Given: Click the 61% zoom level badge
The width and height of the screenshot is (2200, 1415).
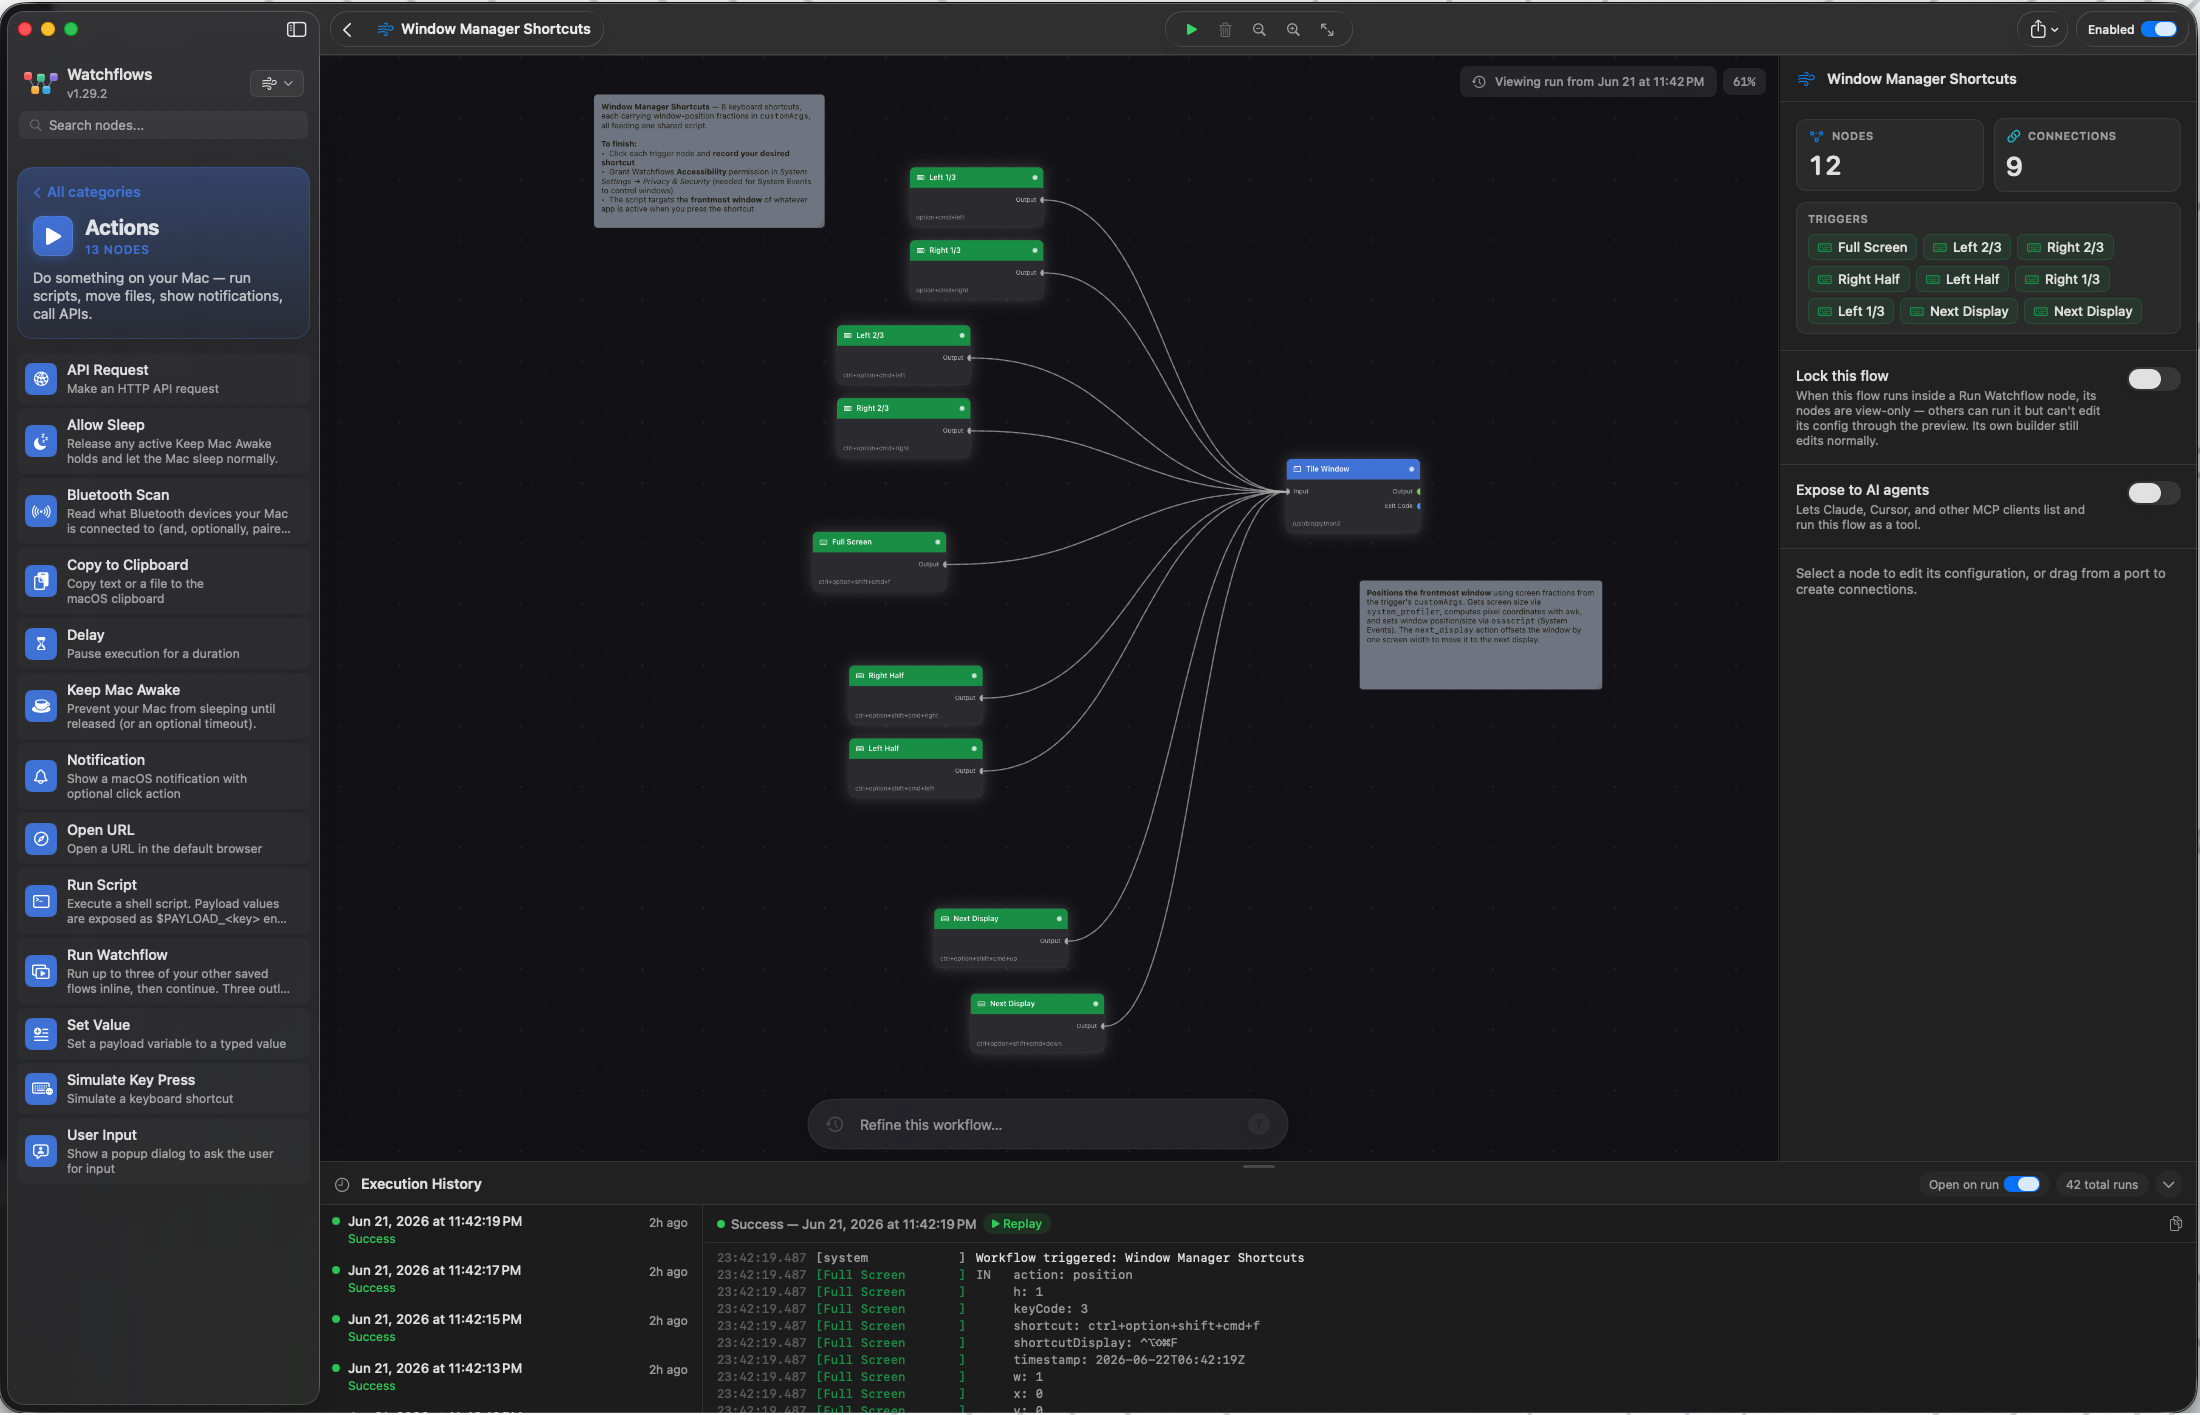Looking at the screenshot, I should coord(1744,82).
